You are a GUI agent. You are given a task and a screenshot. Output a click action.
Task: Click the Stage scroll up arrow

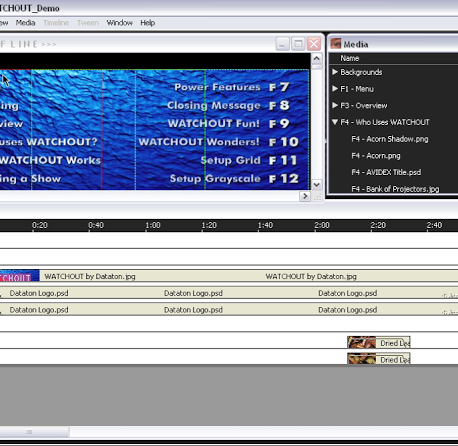coord(316,58)
